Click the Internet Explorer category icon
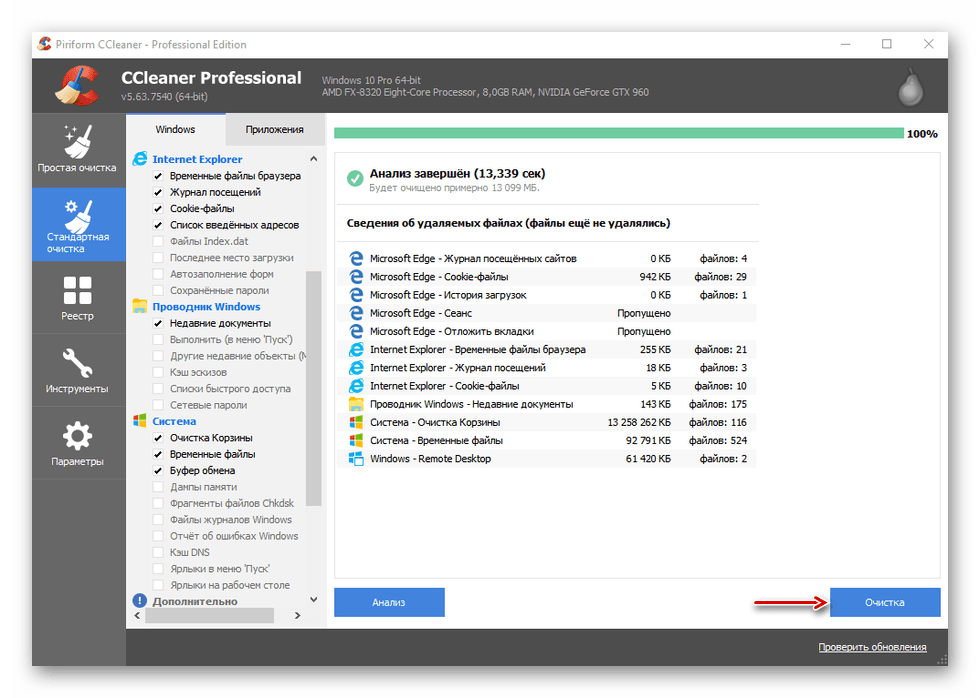Image resolution: width=980 pixels, height=698 pixels. (x=140, y=159)
